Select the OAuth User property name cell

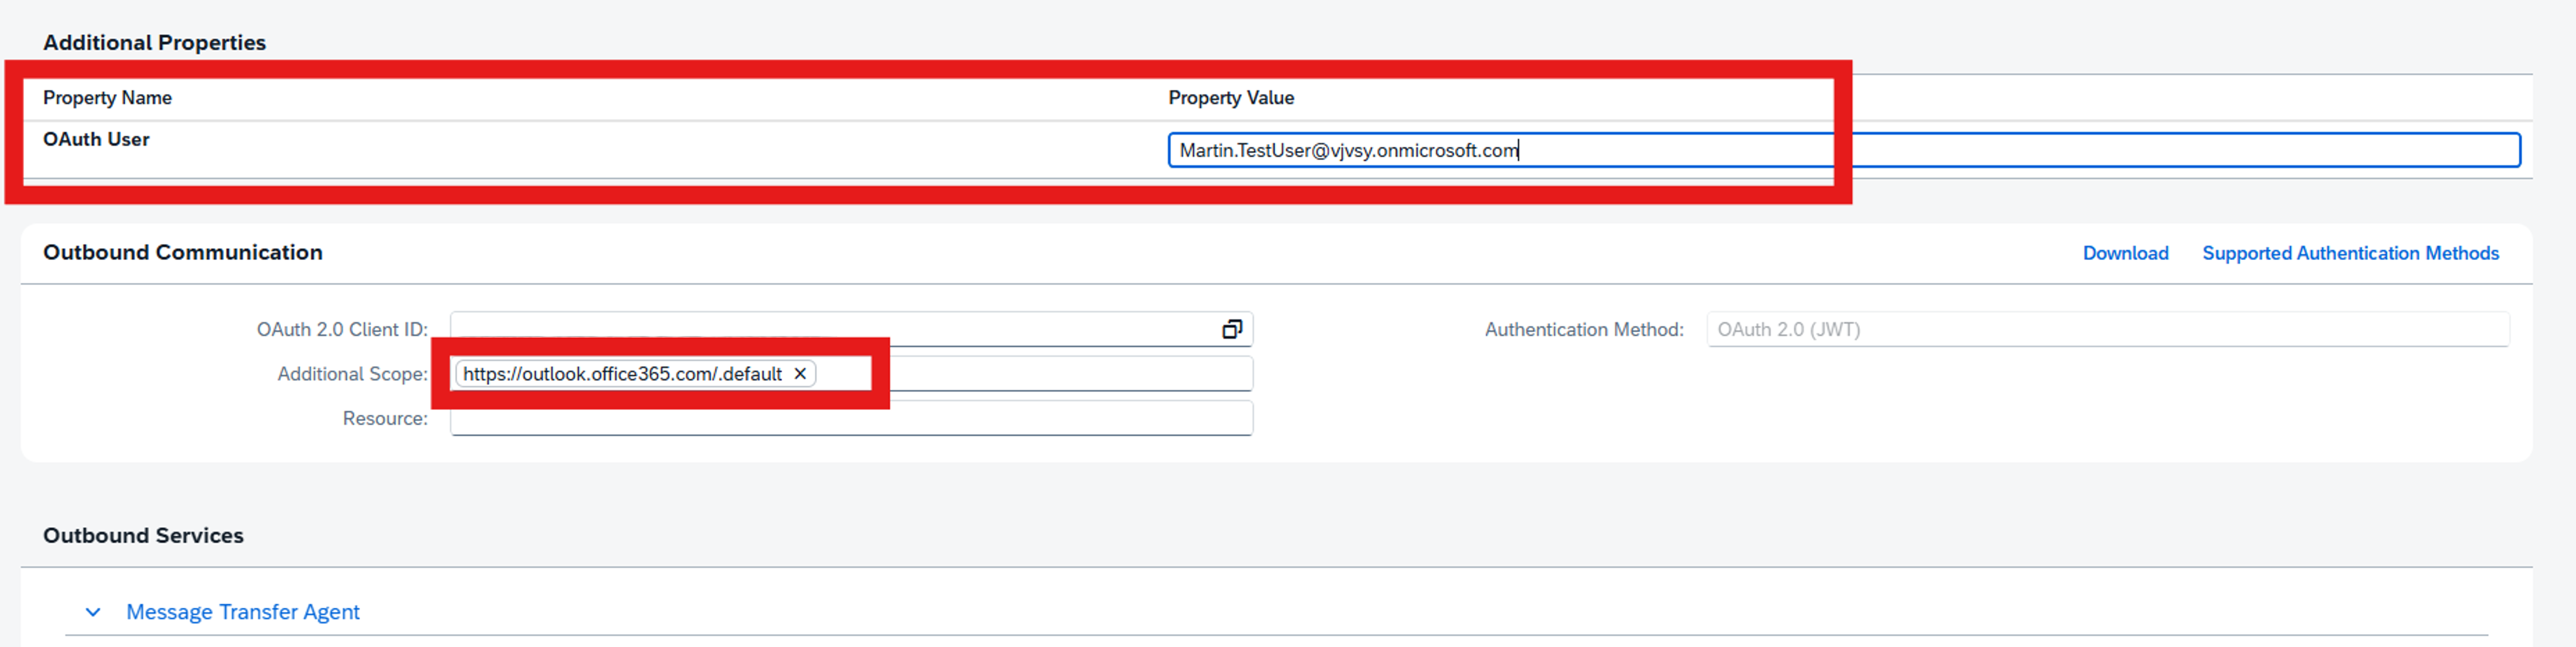[96, 139]
